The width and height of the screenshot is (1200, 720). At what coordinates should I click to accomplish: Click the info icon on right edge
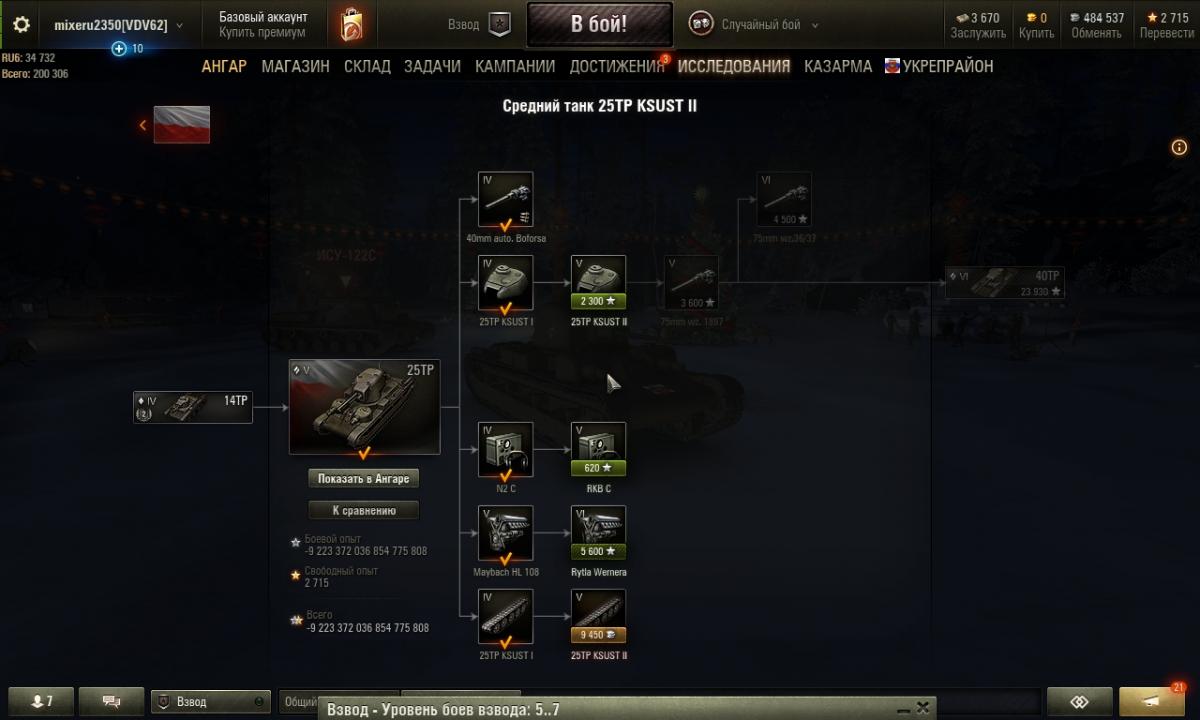[x=1179, y=147]
